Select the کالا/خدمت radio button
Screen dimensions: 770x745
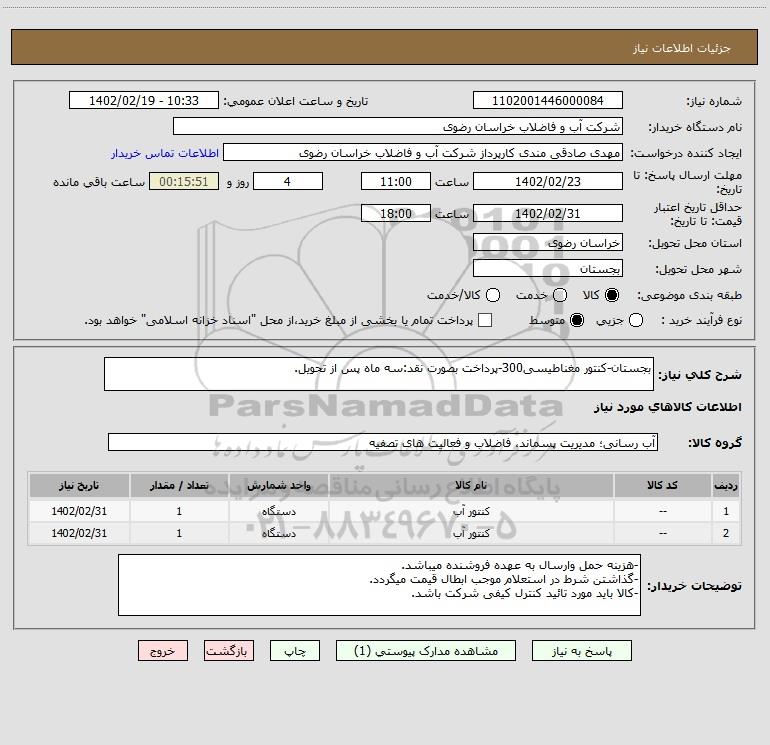(x=493, y=295)
